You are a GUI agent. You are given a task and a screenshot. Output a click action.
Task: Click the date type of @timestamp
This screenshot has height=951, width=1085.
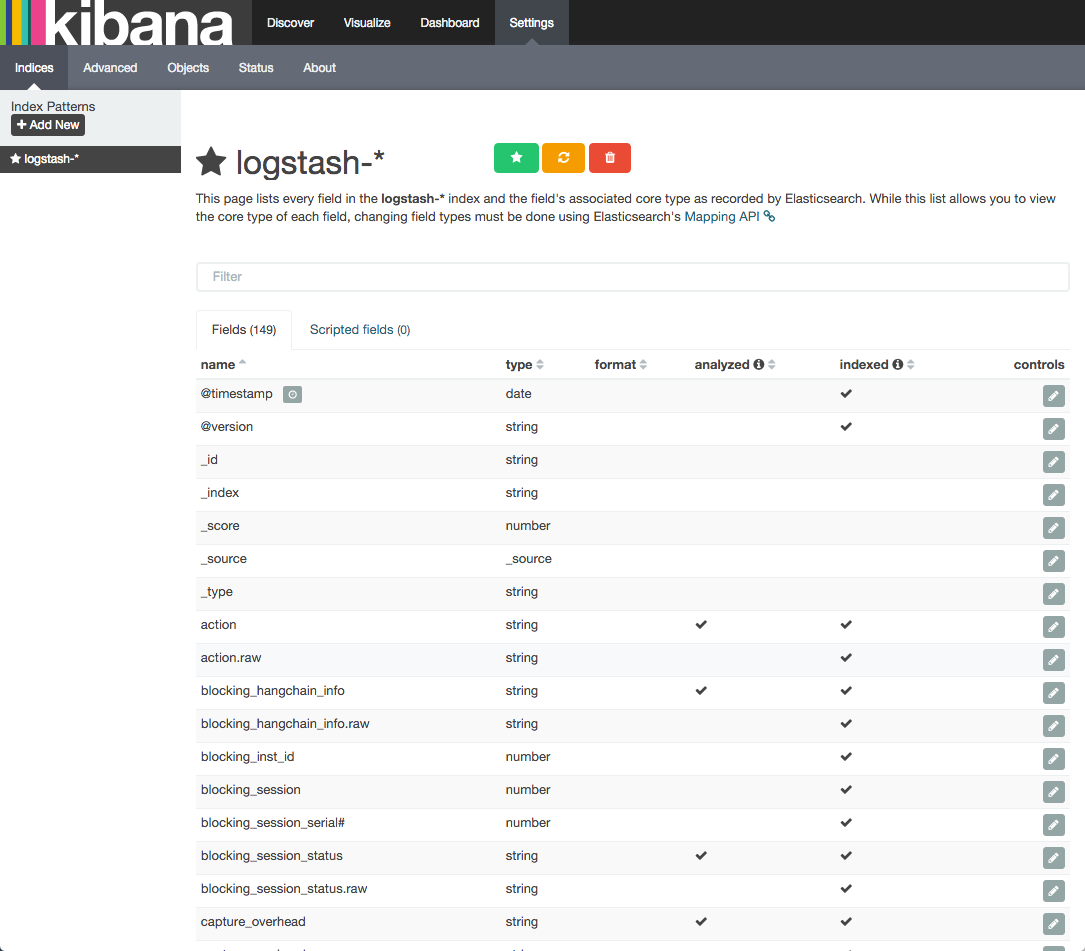518,394
